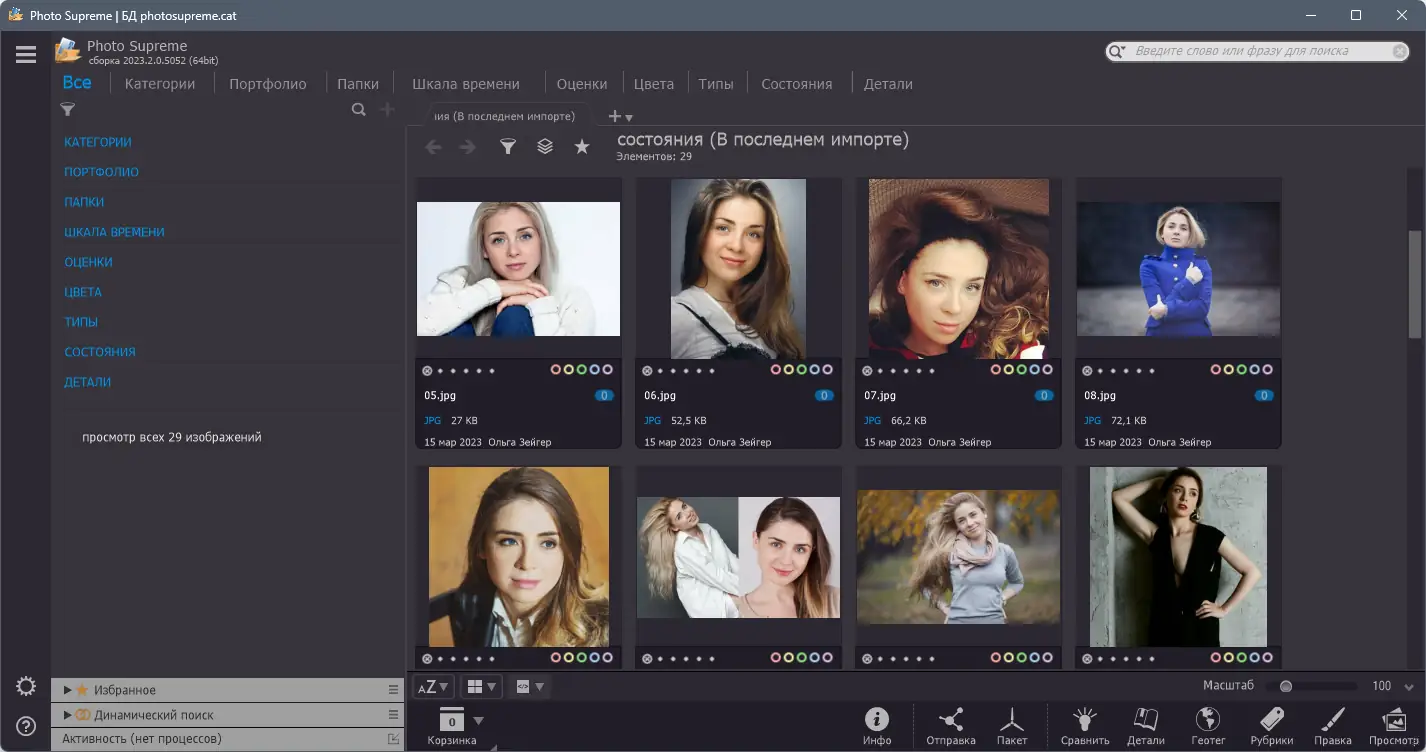This screenshot has height=752, width=1426.
Task: Clear rating on 06.jpg thumbnail
Action: pos(647,370)
